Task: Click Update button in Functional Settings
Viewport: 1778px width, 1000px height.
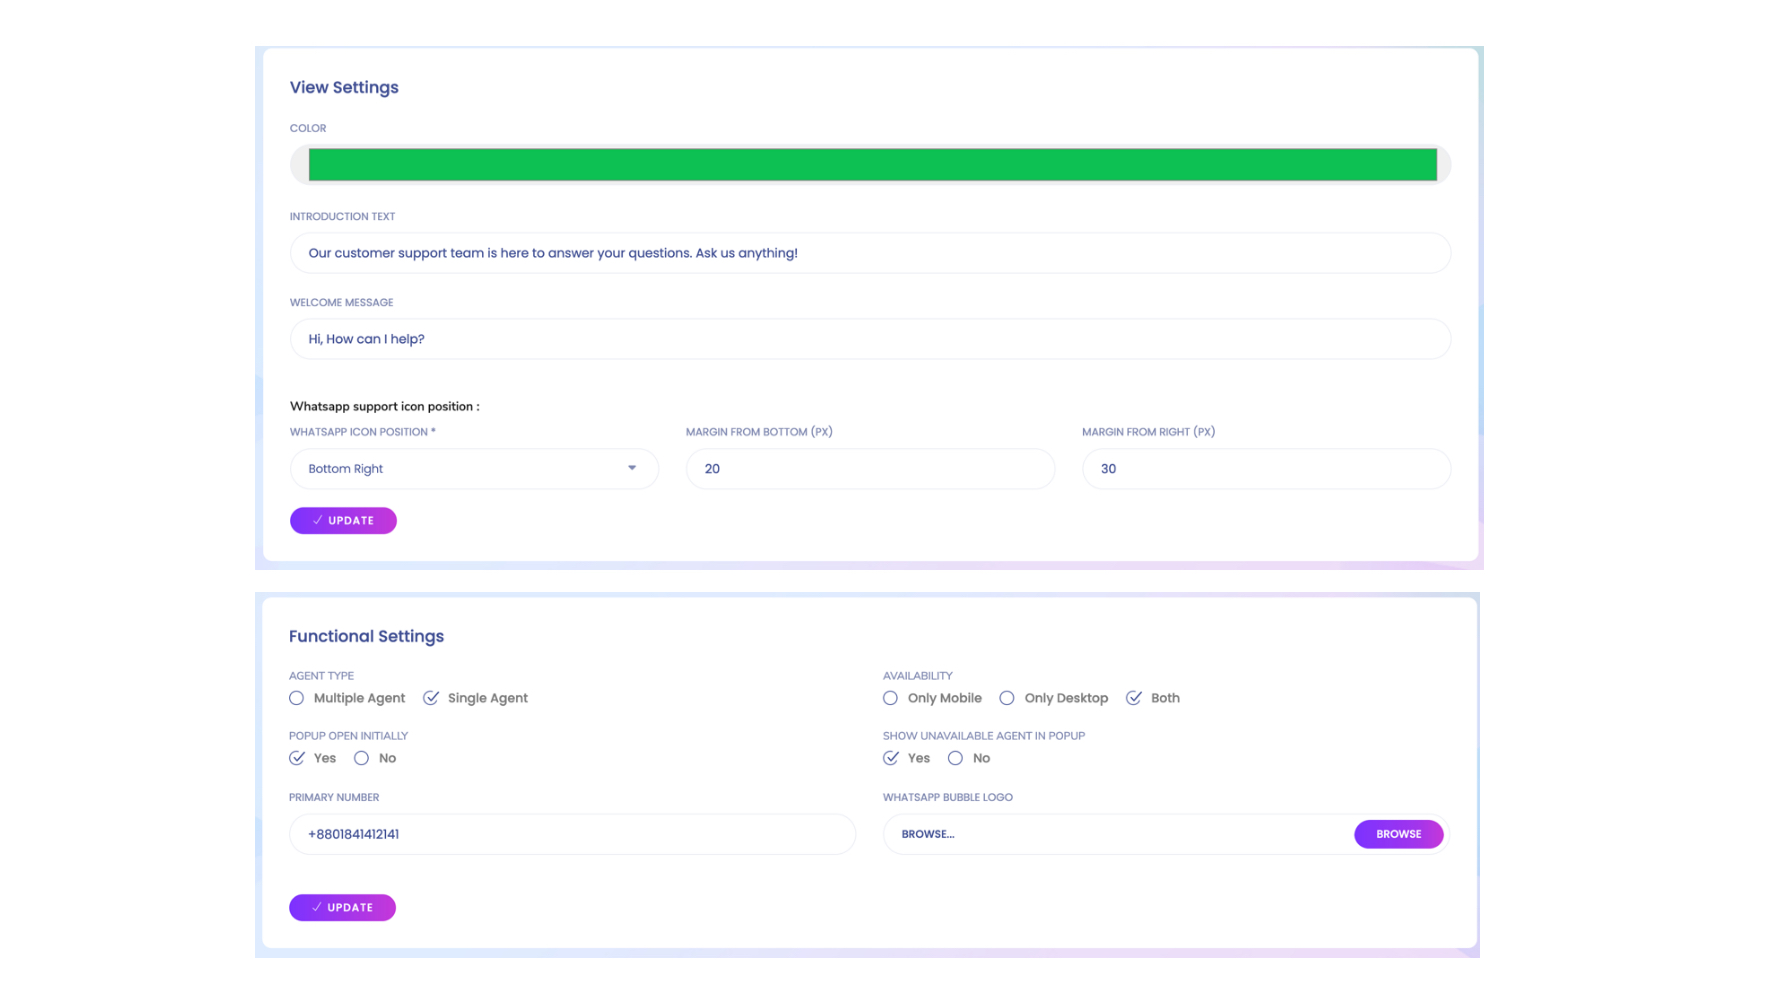Action: (342, 908)
